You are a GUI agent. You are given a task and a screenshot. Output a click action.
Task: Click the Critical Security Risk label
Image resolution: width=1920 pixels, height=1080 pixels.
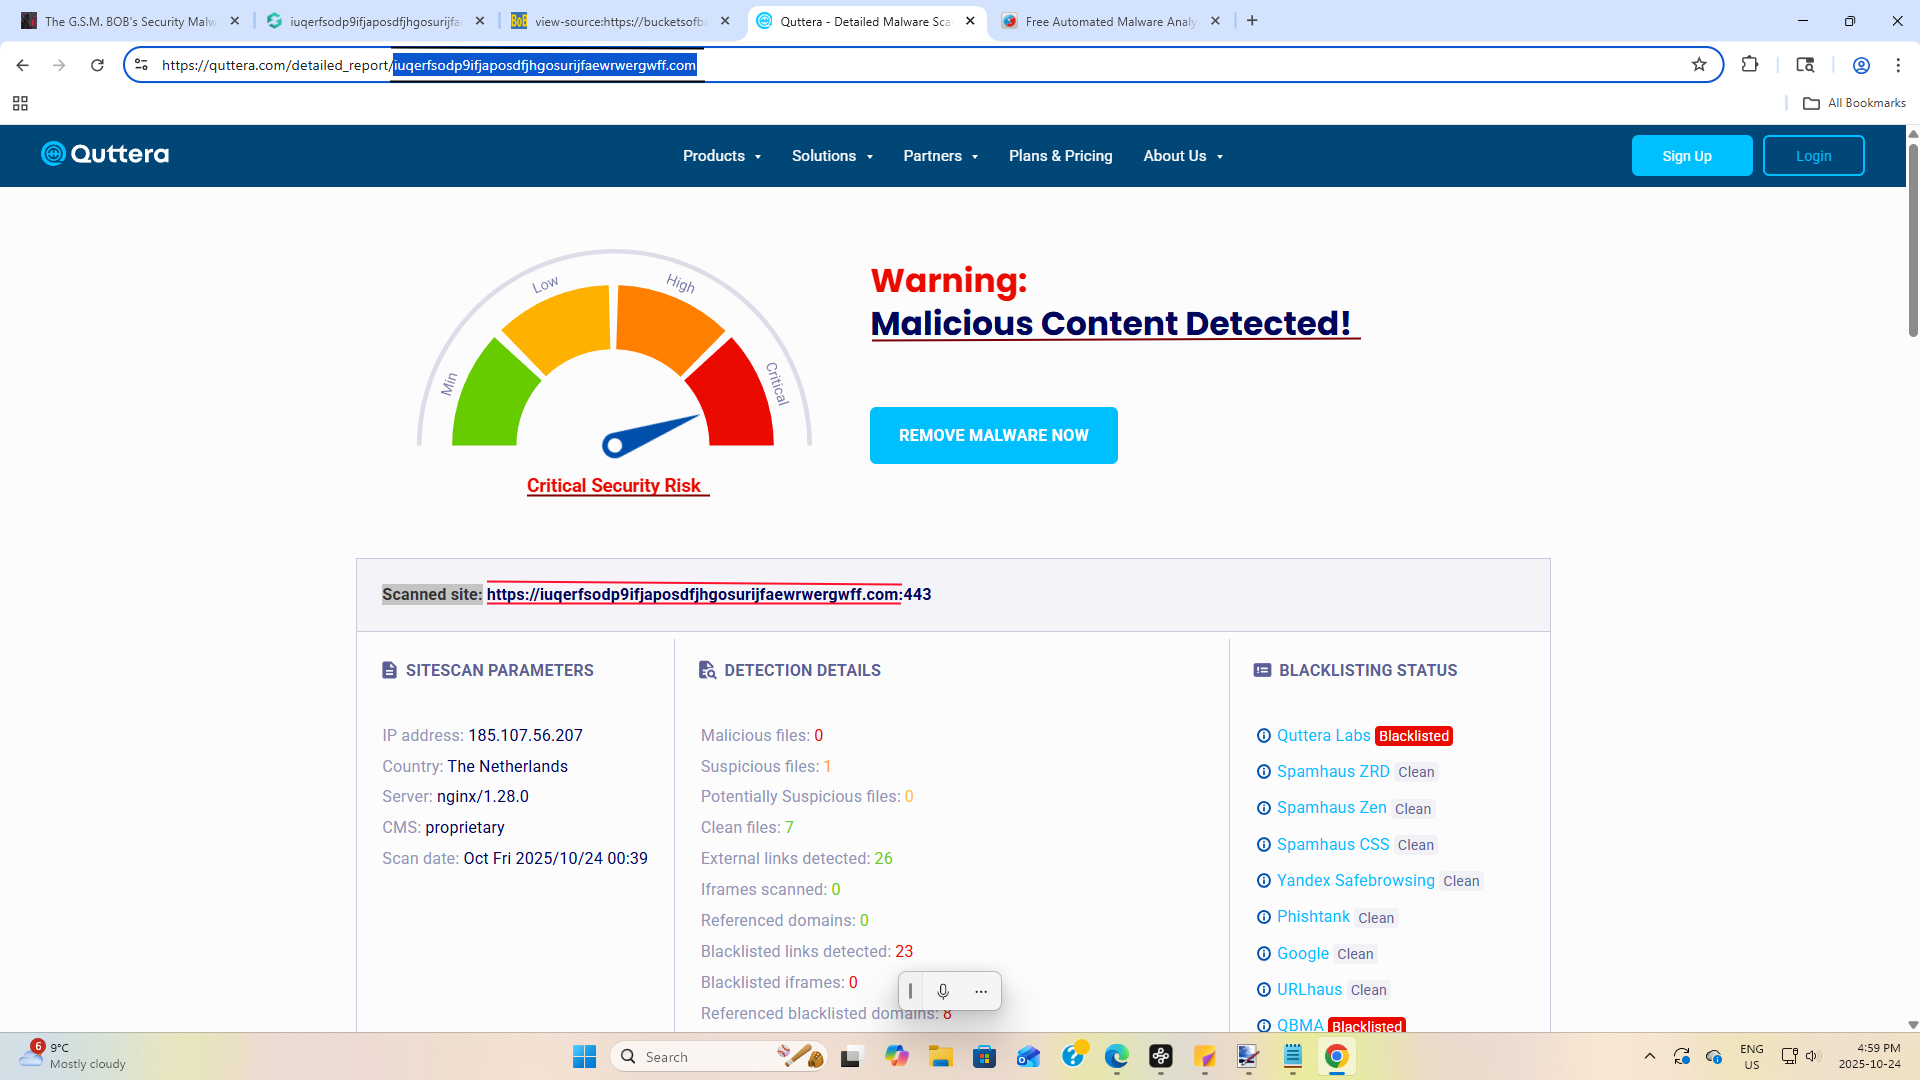614,486
